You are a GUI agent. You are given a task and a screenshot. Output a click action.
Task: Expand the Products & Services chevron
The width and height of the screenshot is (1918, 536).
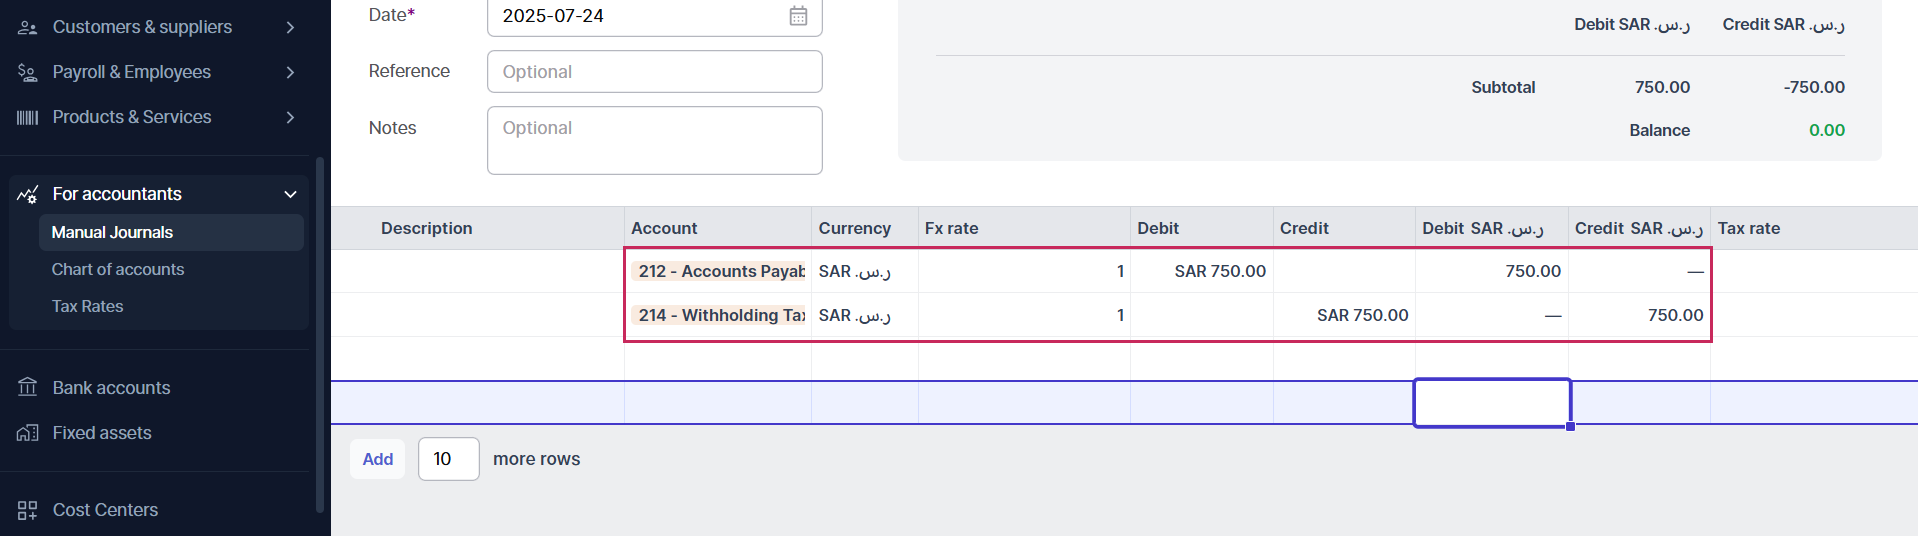pos(290,117)
